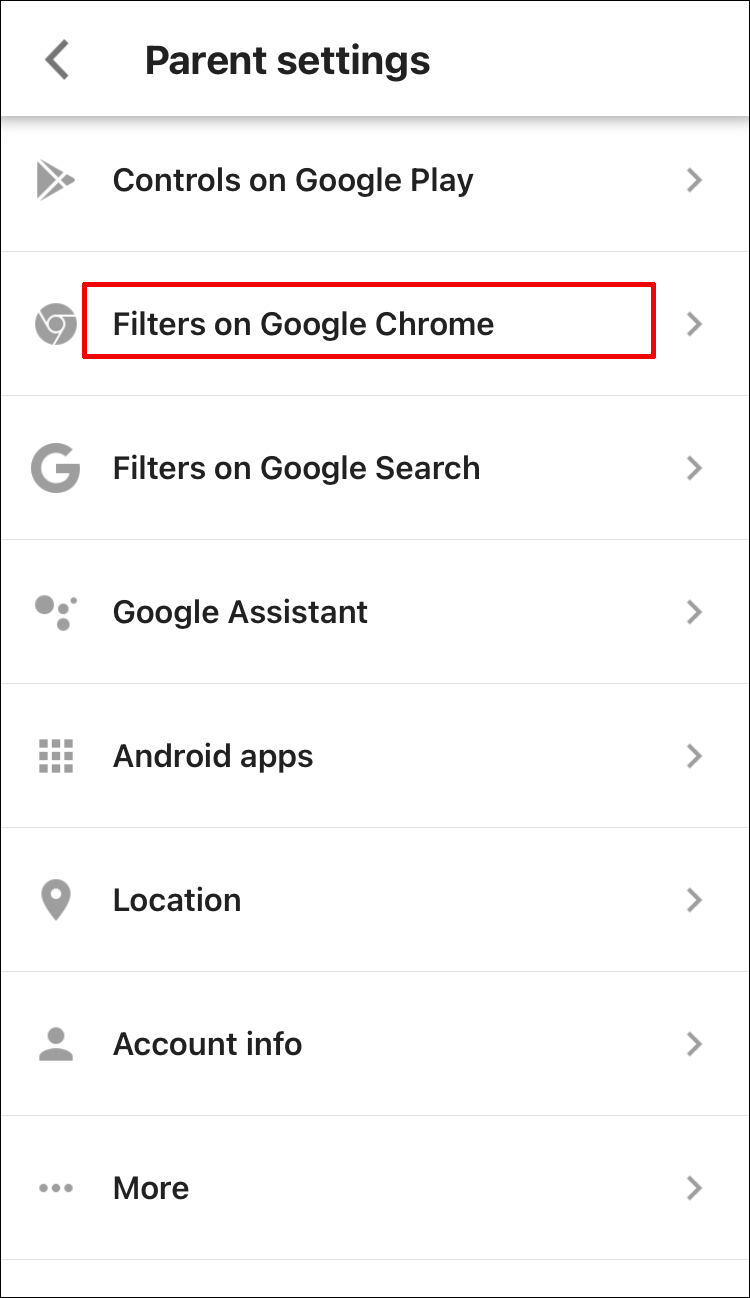Tap the back arrow icon
The height and width of the screenshot is (1298, 750).
57,61
